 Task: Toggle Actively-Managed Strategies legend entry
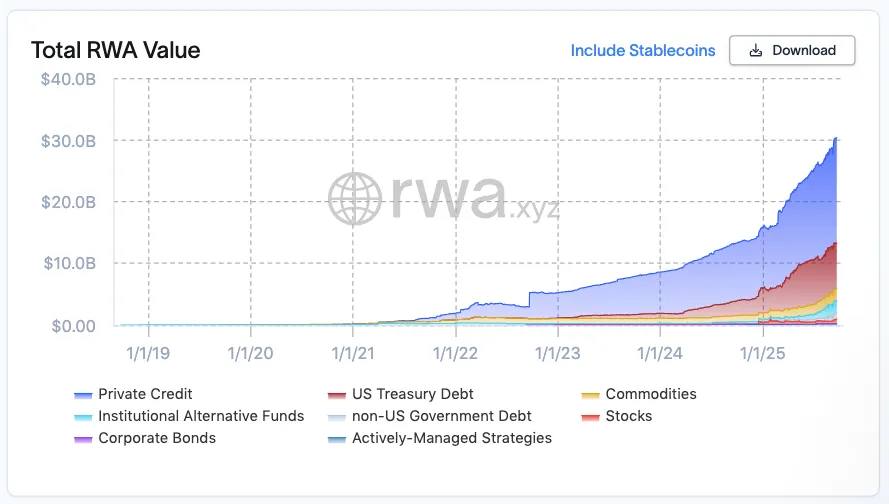[439, 438]
